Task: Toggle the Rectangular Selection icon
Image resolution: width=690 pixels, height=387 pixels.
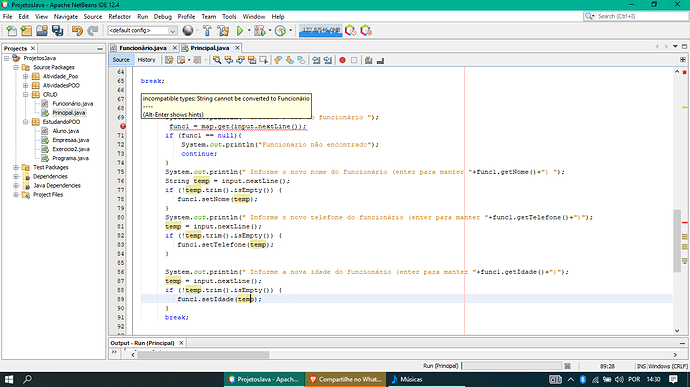Action: pyautogui.click(x=264, y=60)
